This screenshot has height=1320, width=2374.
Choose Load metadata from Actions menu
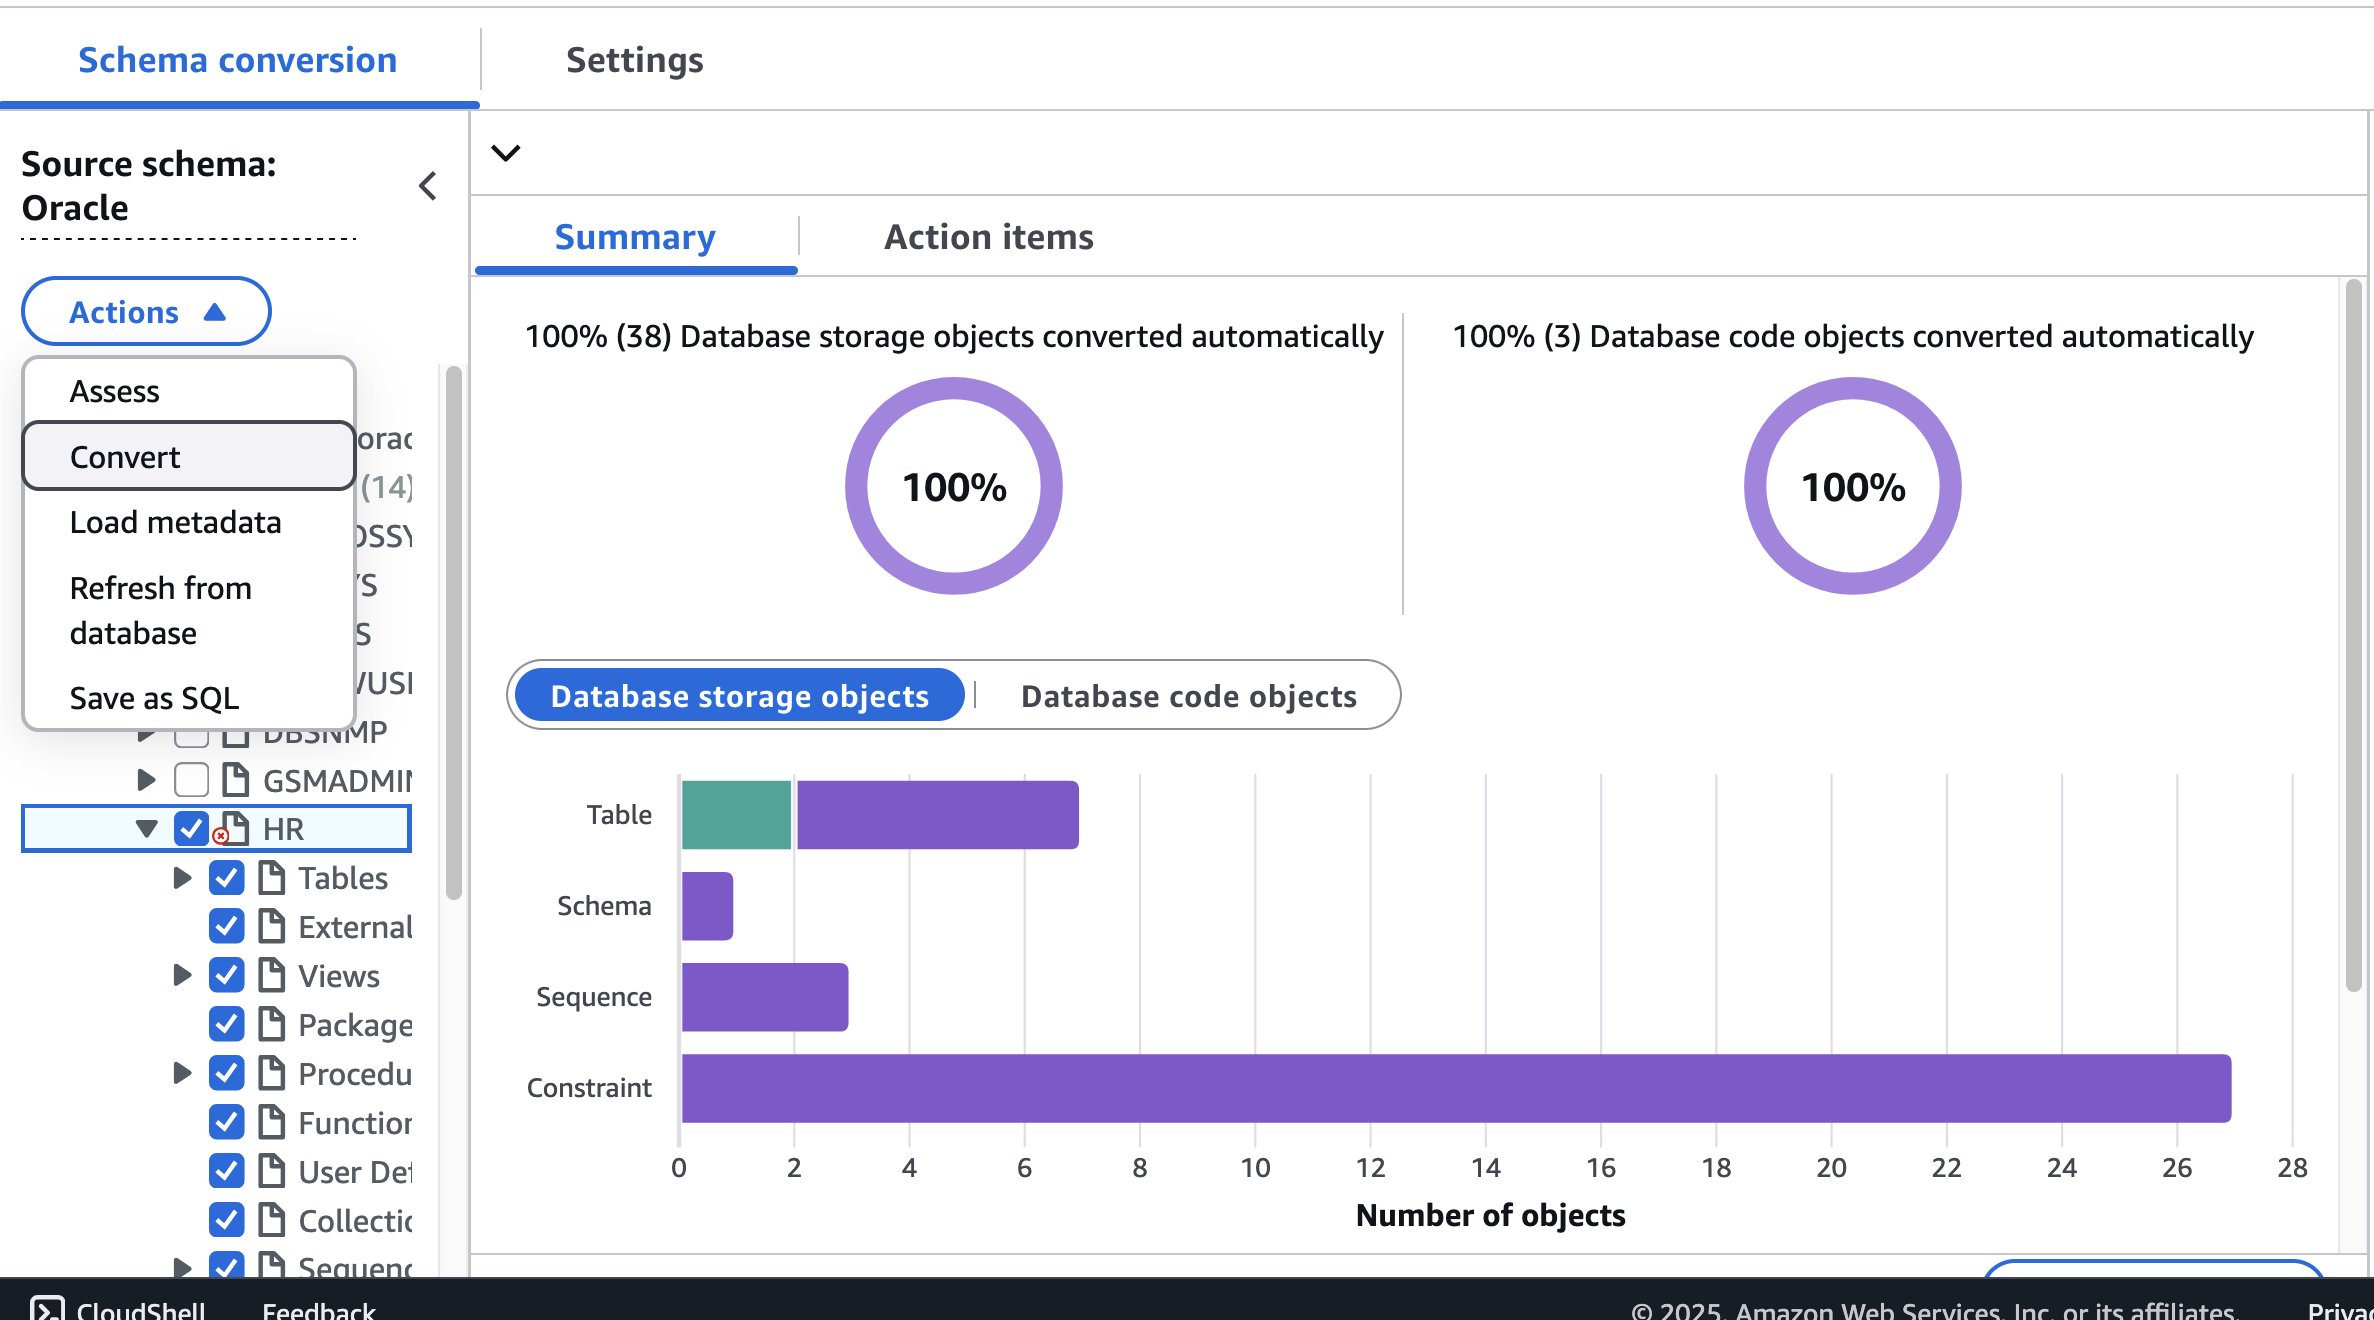click(189, 522)
